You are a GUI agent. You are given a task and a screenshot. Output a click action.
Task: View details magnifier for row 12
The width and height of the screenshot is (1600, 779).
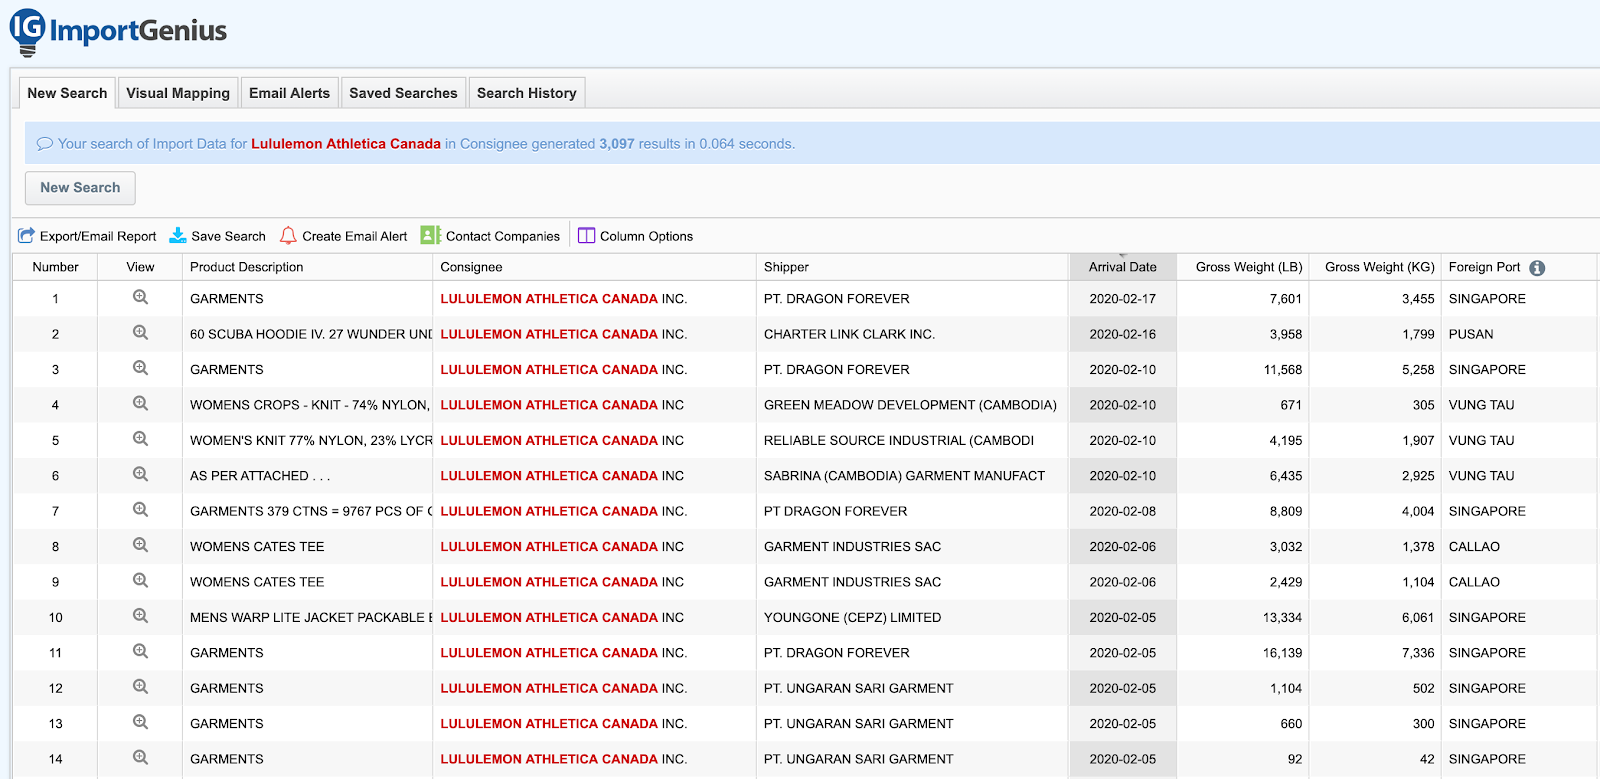(x=141, y=687)
